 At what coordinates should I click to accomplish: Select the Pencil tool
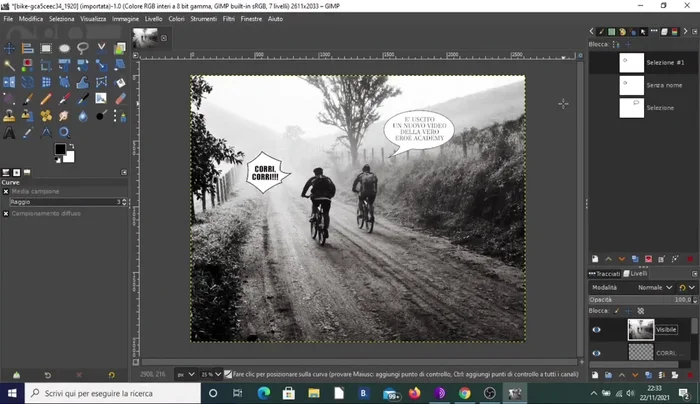47,98
